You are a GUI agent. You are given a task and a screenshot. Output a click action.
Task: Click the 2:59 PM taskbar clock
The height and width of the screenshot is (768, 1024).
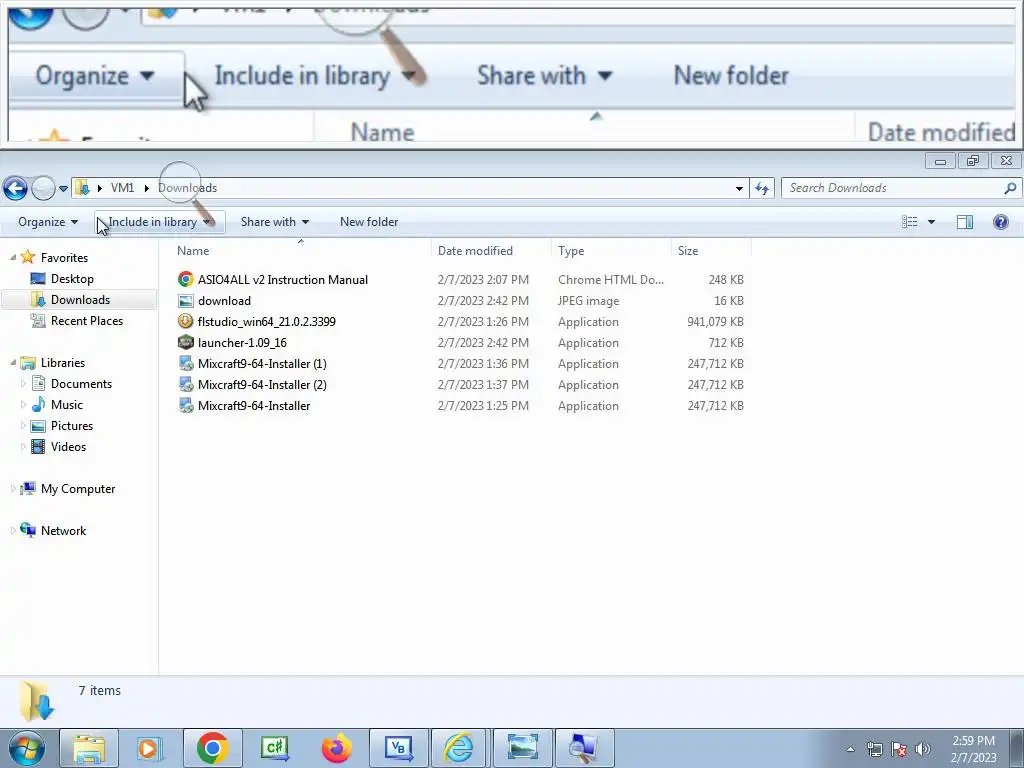(973, 741)
